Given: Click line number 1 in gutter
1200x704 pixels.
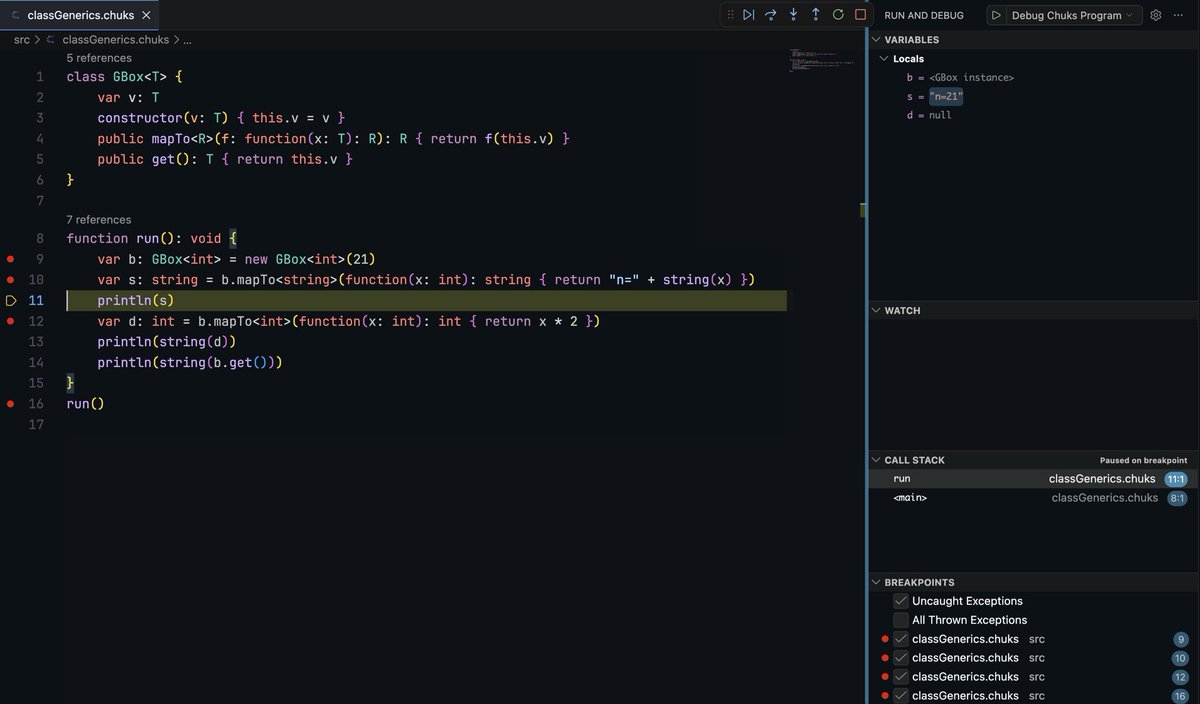Looking at the screenshot, I should [x=40, y=77].
